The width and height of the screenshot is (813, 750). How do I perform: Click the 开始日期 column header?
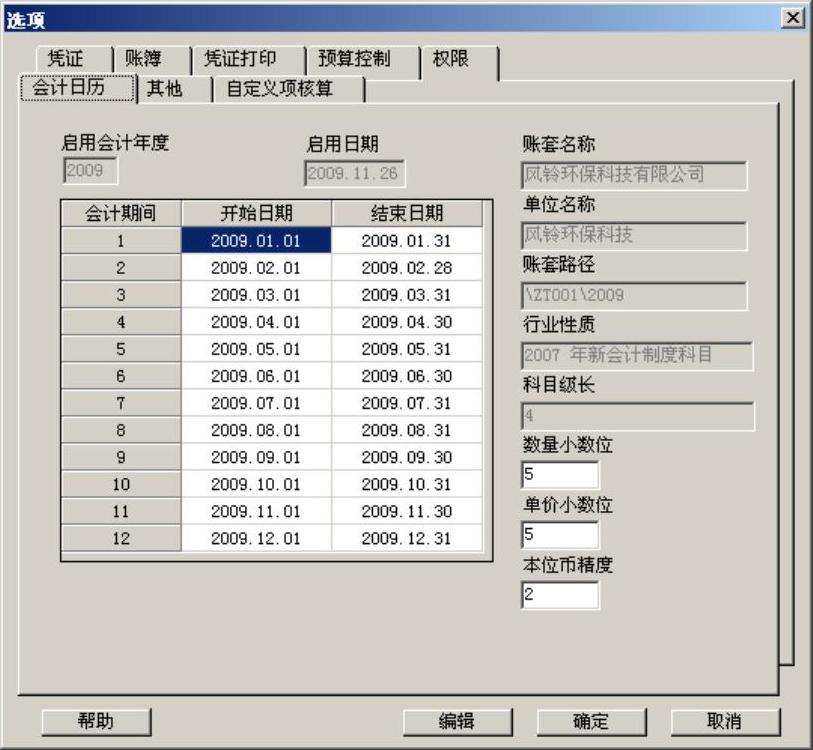click(x=256, y=213)
